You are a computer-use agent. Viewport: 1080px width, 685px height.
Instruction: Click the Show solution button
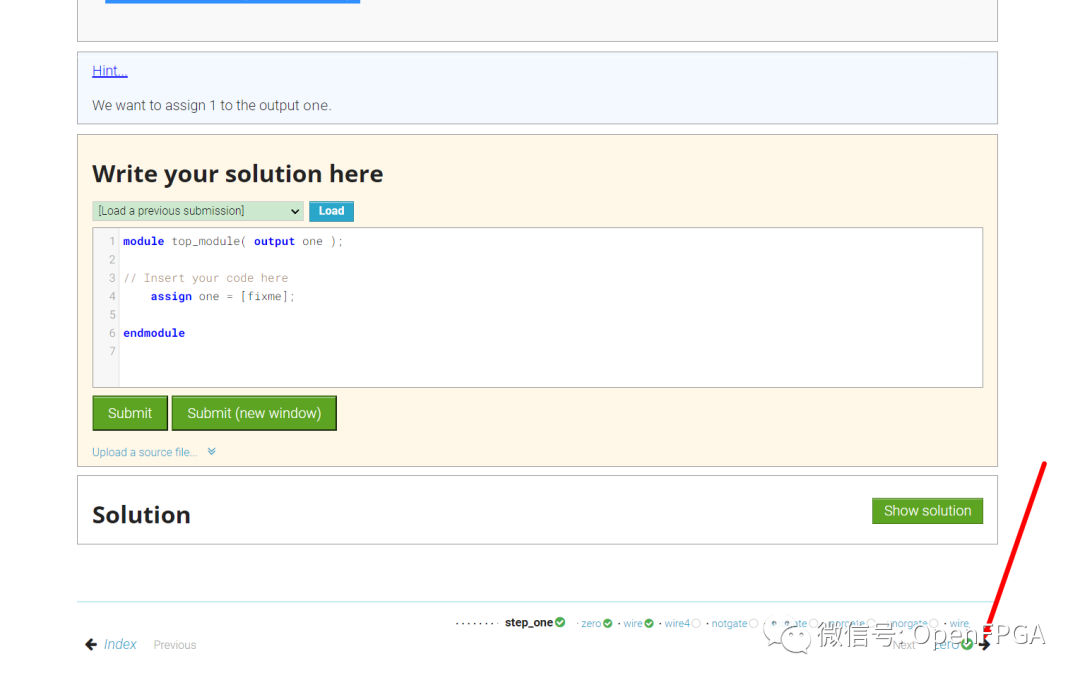[927, 511]
